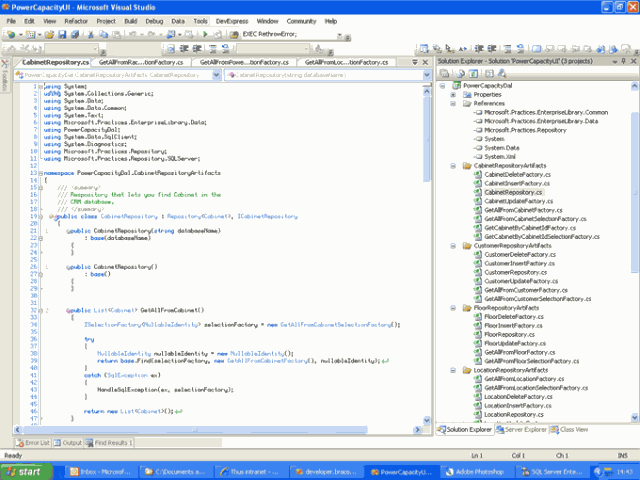The width and height of the screenshot is (640, 480).
Task: Click the Redo arrow icon
Action: (151, 35)
